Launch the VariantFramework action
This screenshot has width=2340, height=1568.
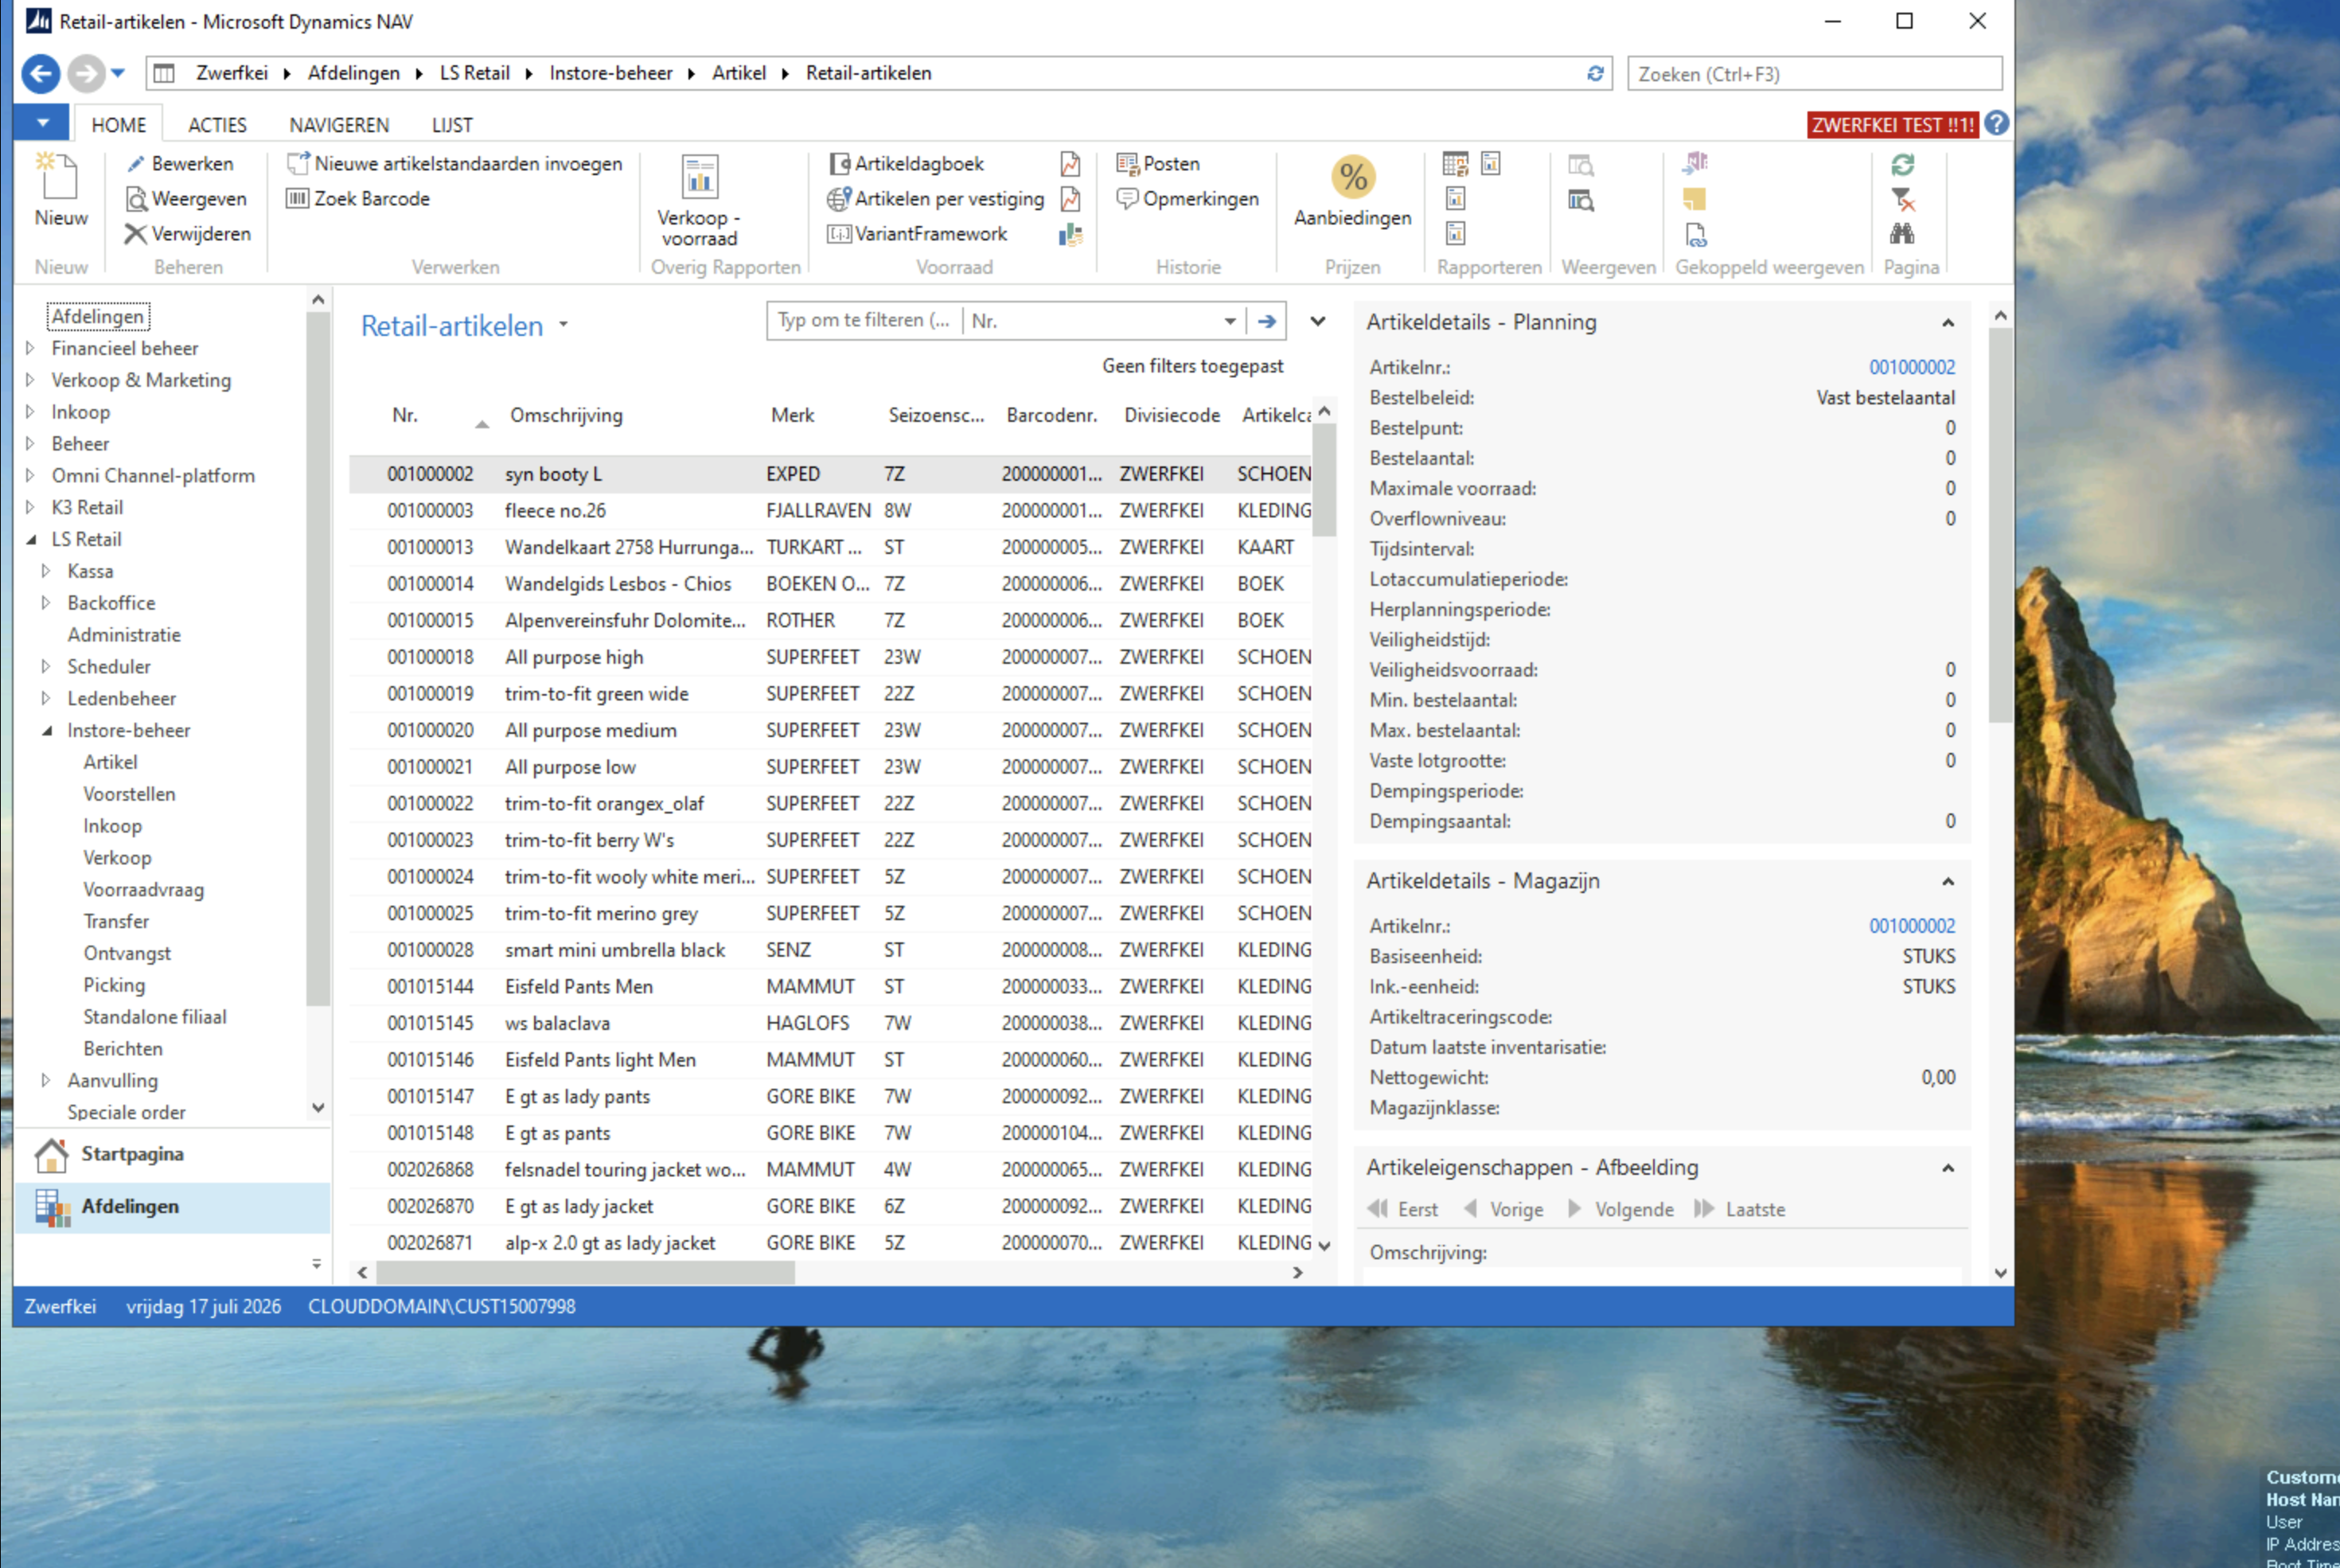coord(918,233)
